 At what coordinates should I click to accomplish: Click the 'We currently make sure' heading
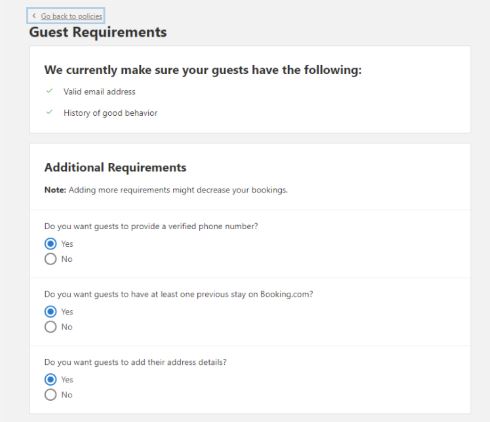tap(203, 70)
